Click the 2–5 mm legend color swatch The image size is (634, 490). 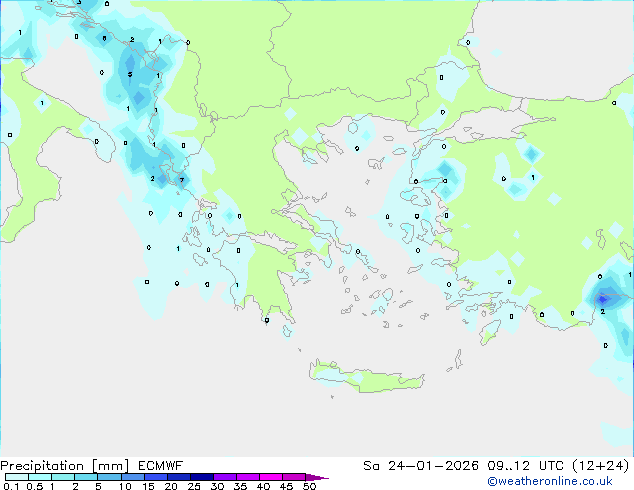point(86,477)
